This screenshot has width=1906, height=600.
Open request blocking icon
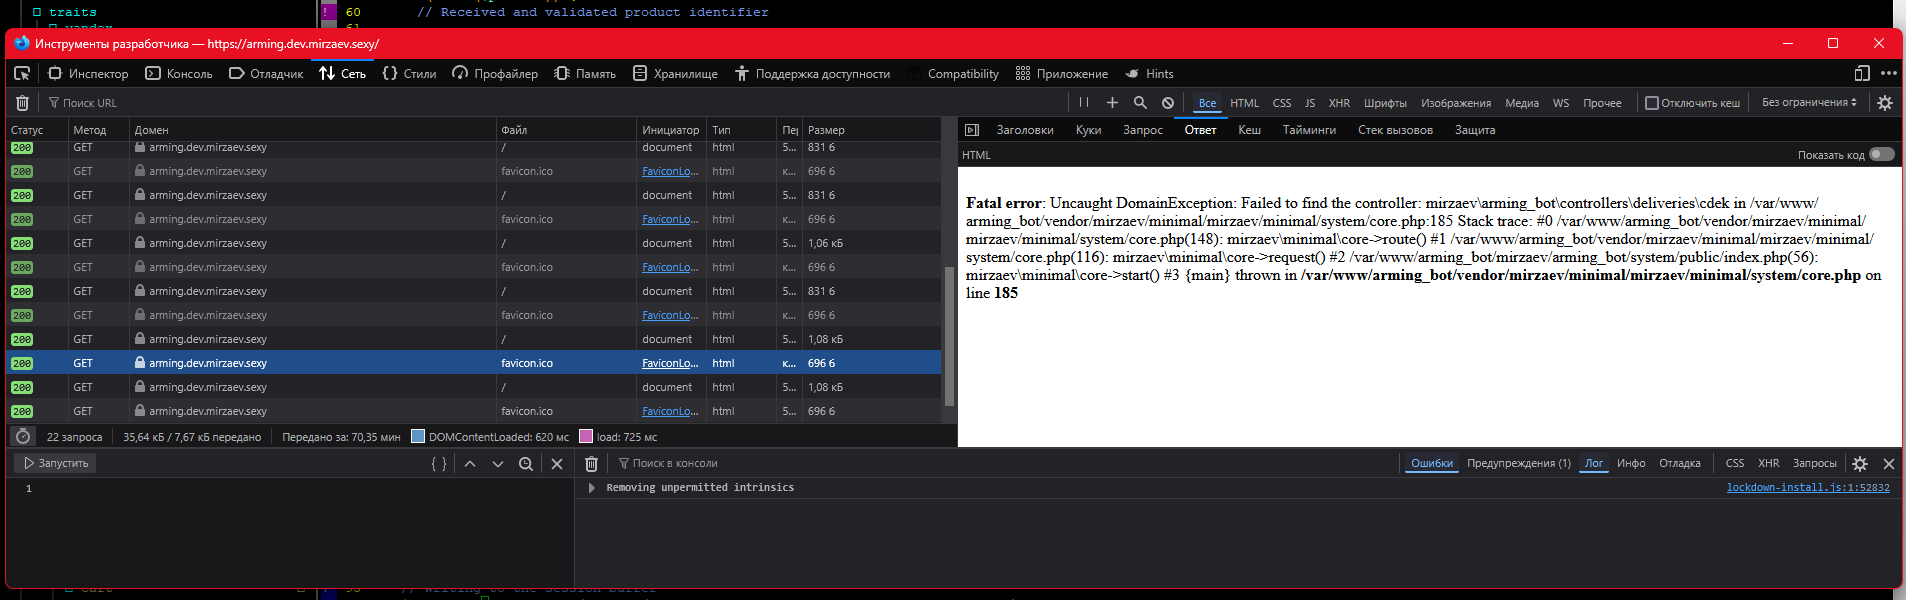point(1168,103)
